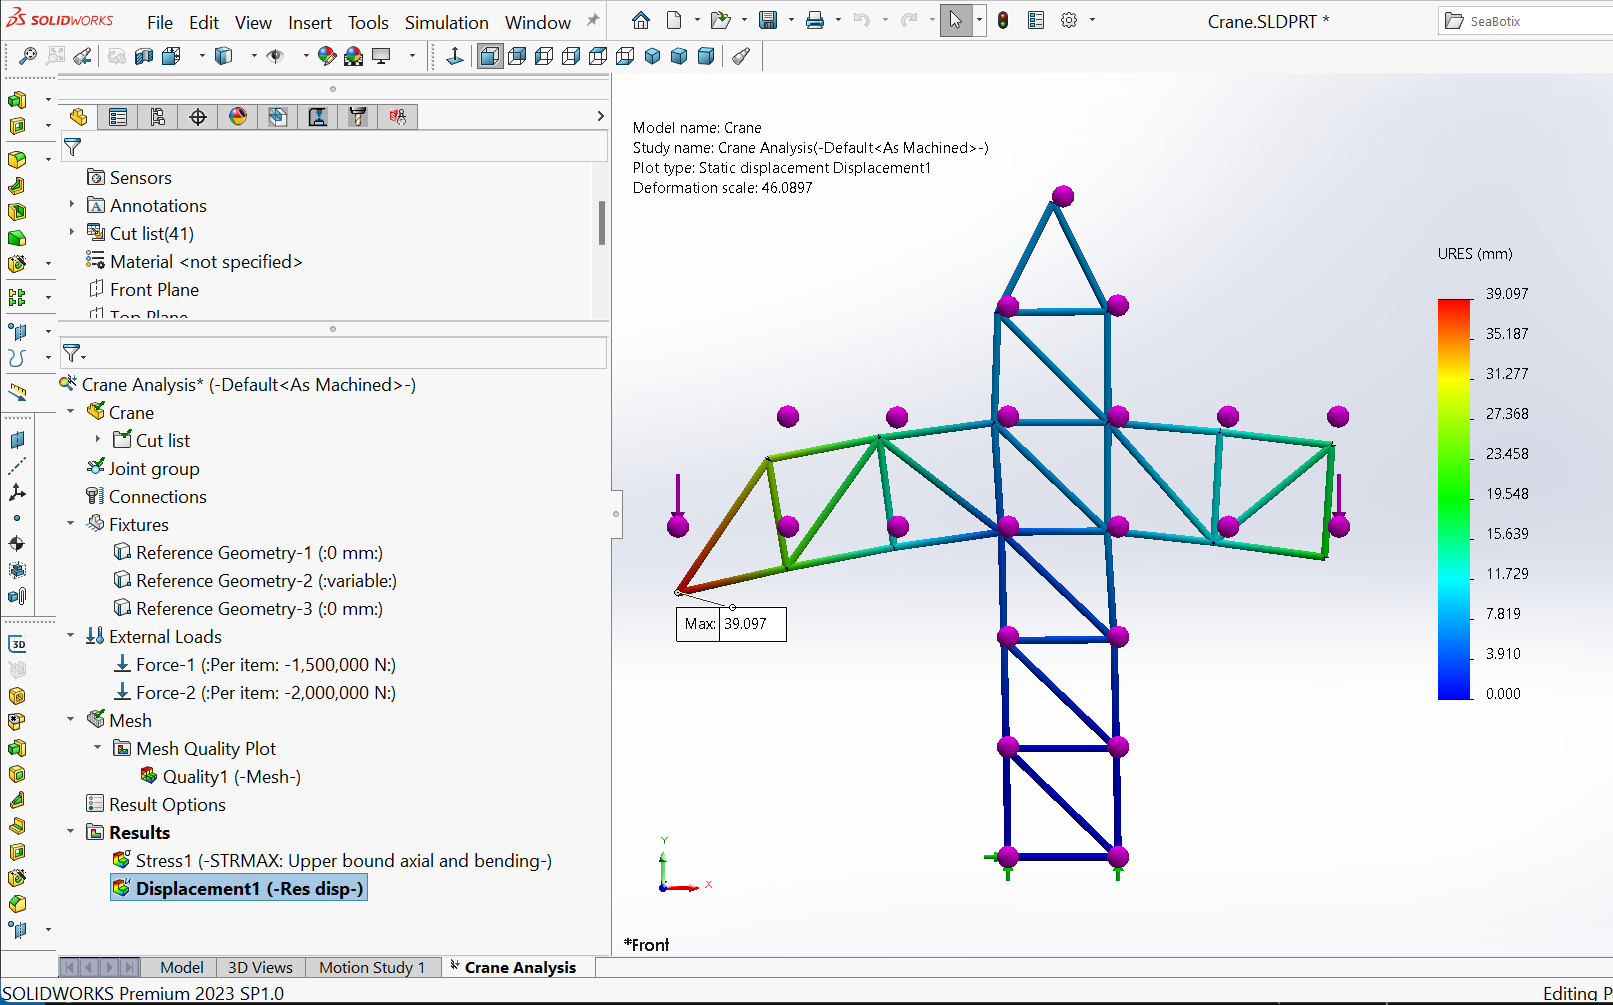
Task: Expand the Cut list under Crane
Action: click(x=98, y=440)
